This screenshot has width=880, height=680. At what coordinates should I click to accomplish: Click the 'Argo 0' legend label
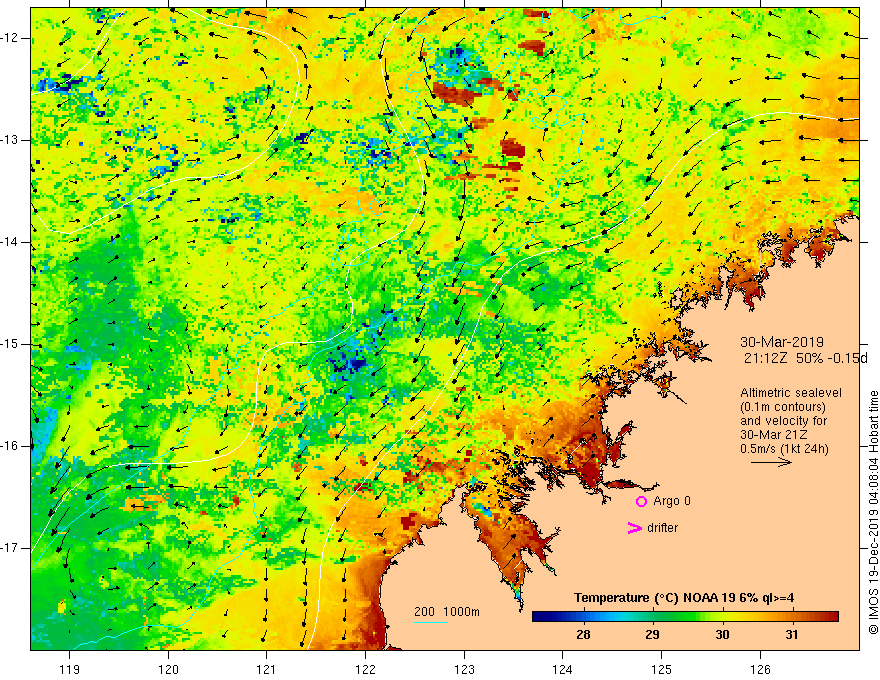tap(672, 501)
